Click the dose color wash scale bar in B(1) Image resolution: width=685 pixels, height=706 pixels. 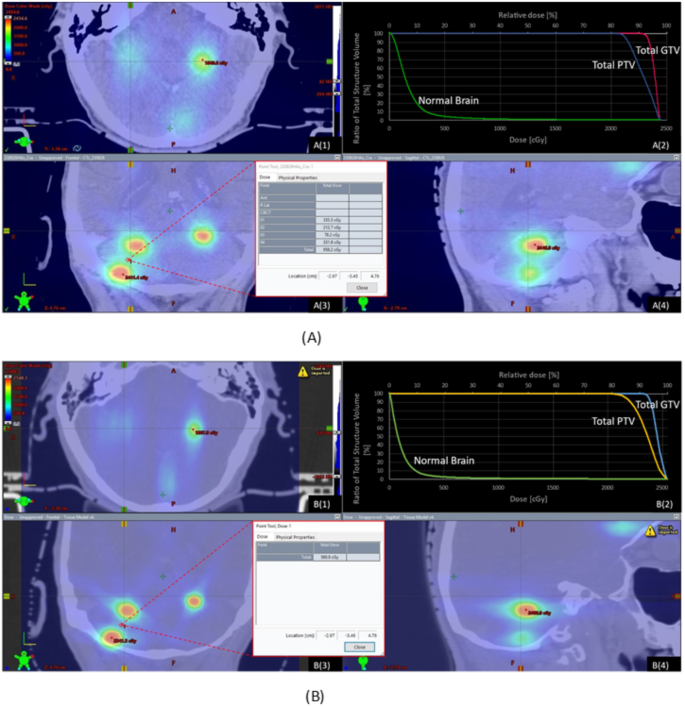click(x=8, y=398)
